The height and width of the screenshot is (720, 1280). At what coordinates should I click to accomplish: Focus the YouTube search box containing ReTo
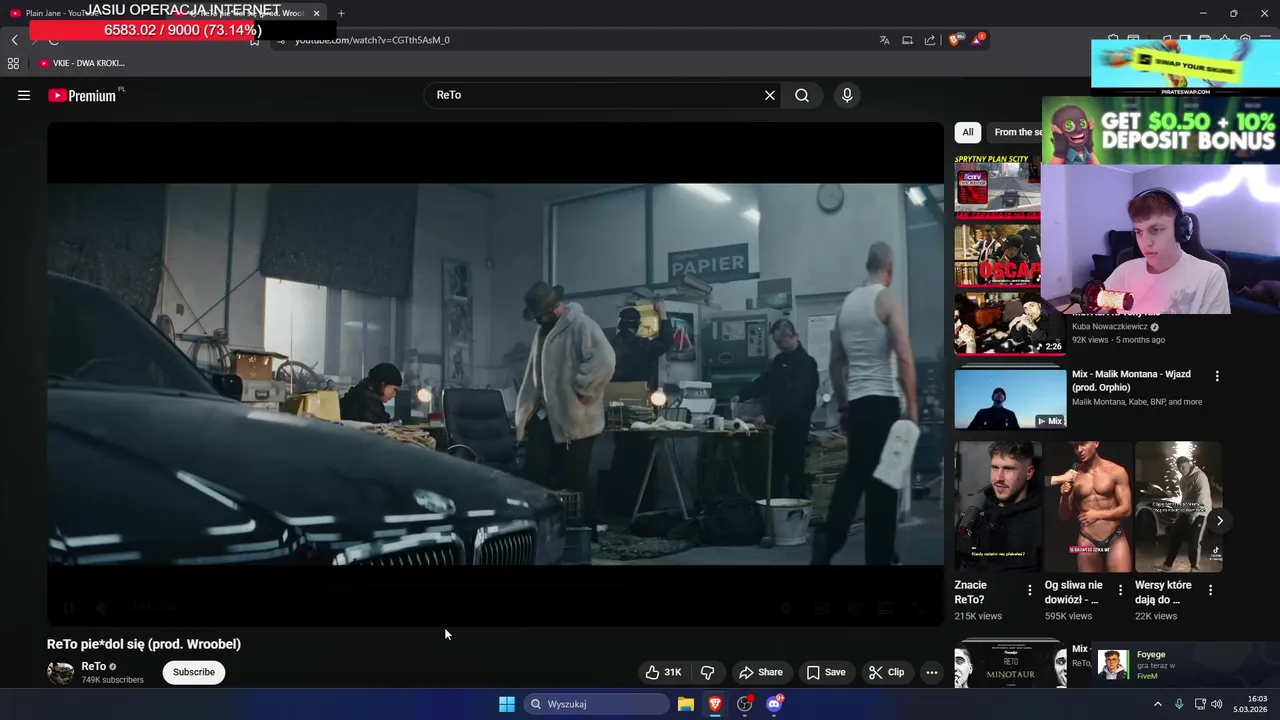[596, 95]
